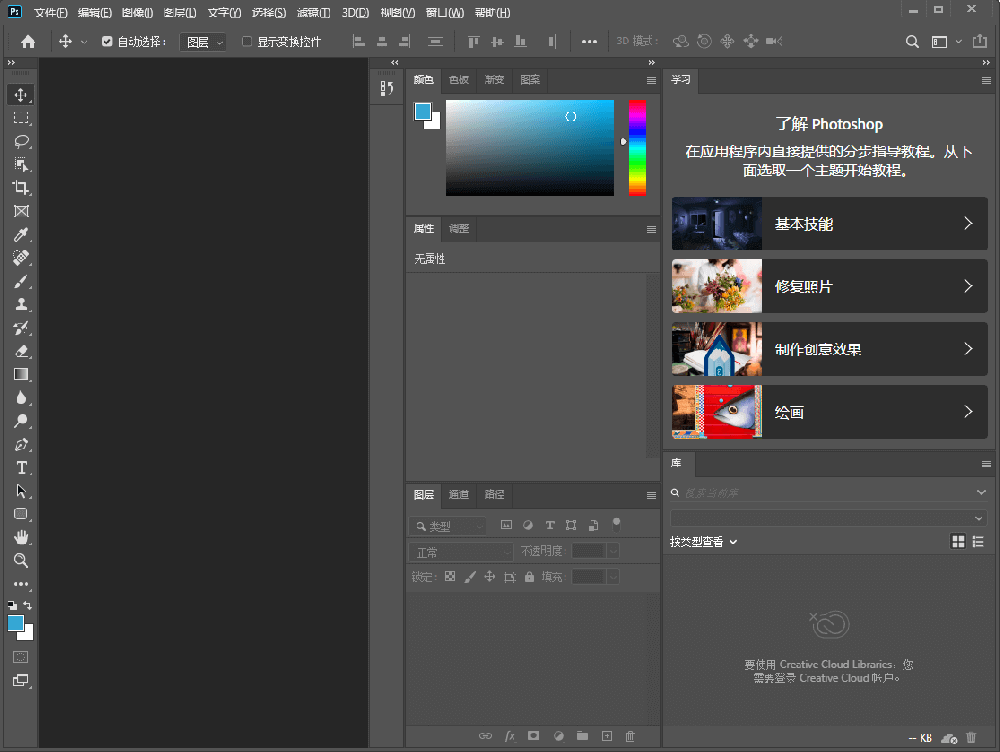Toggle the layer filter on/off switch
Viewport: 1000px width, 752px height.
(x=616, y=525)
